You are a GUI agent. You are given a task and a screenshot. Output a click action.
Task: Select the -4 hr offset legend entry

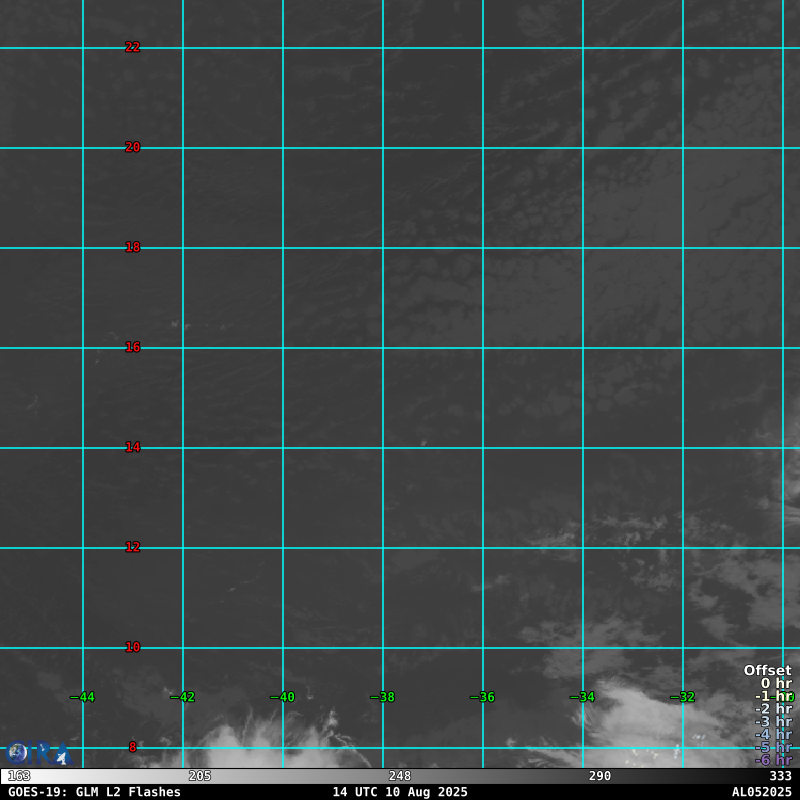(773, 735)
